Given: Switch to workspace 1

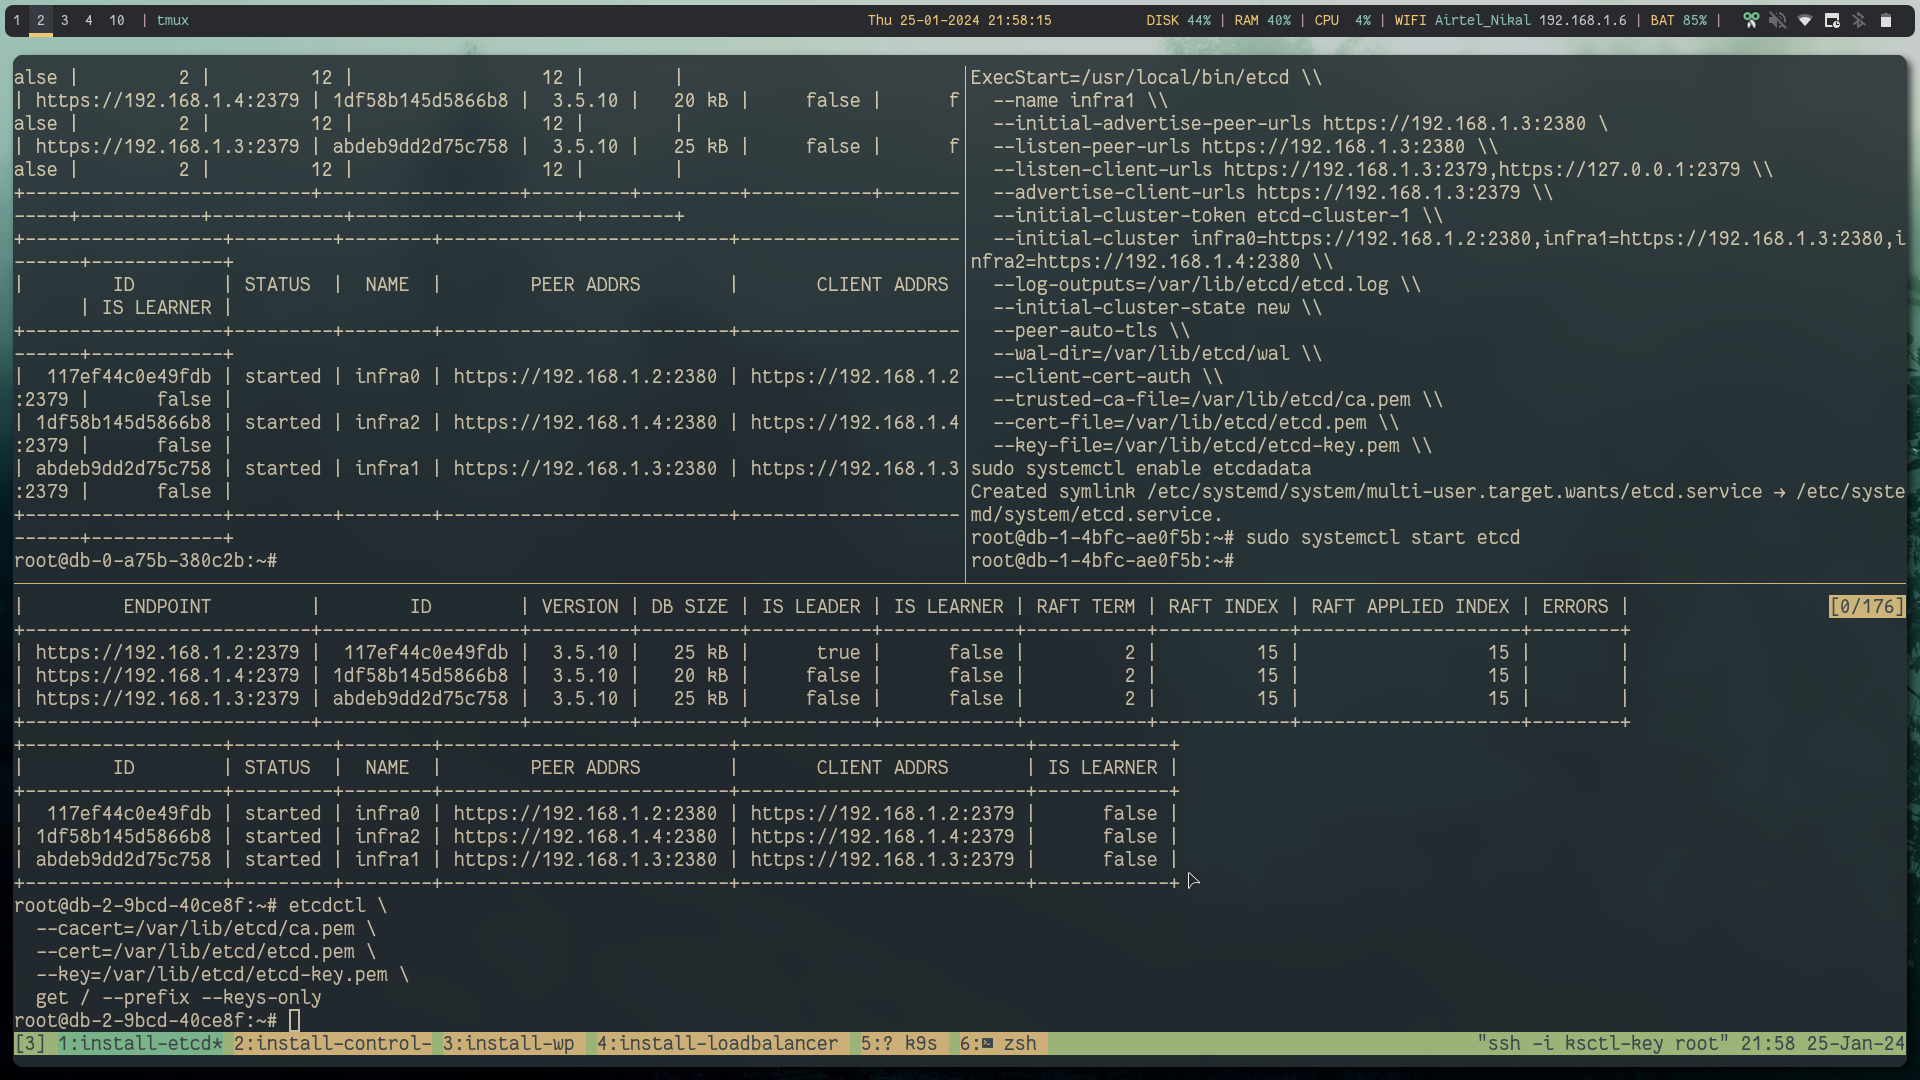Looking at the screenshot, I should [x=17, y=20].
